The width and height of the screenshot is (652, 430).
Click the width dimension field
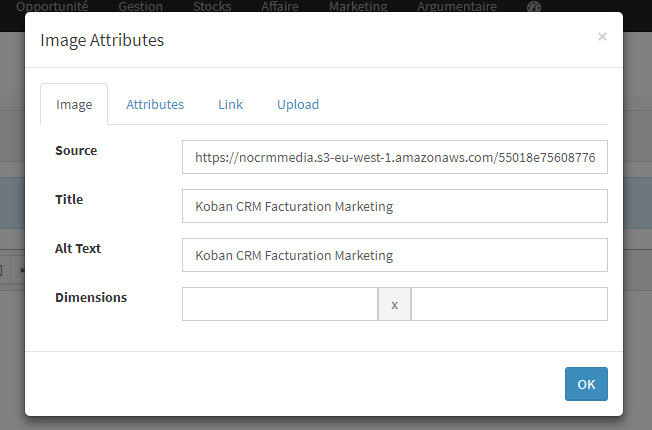280,304
